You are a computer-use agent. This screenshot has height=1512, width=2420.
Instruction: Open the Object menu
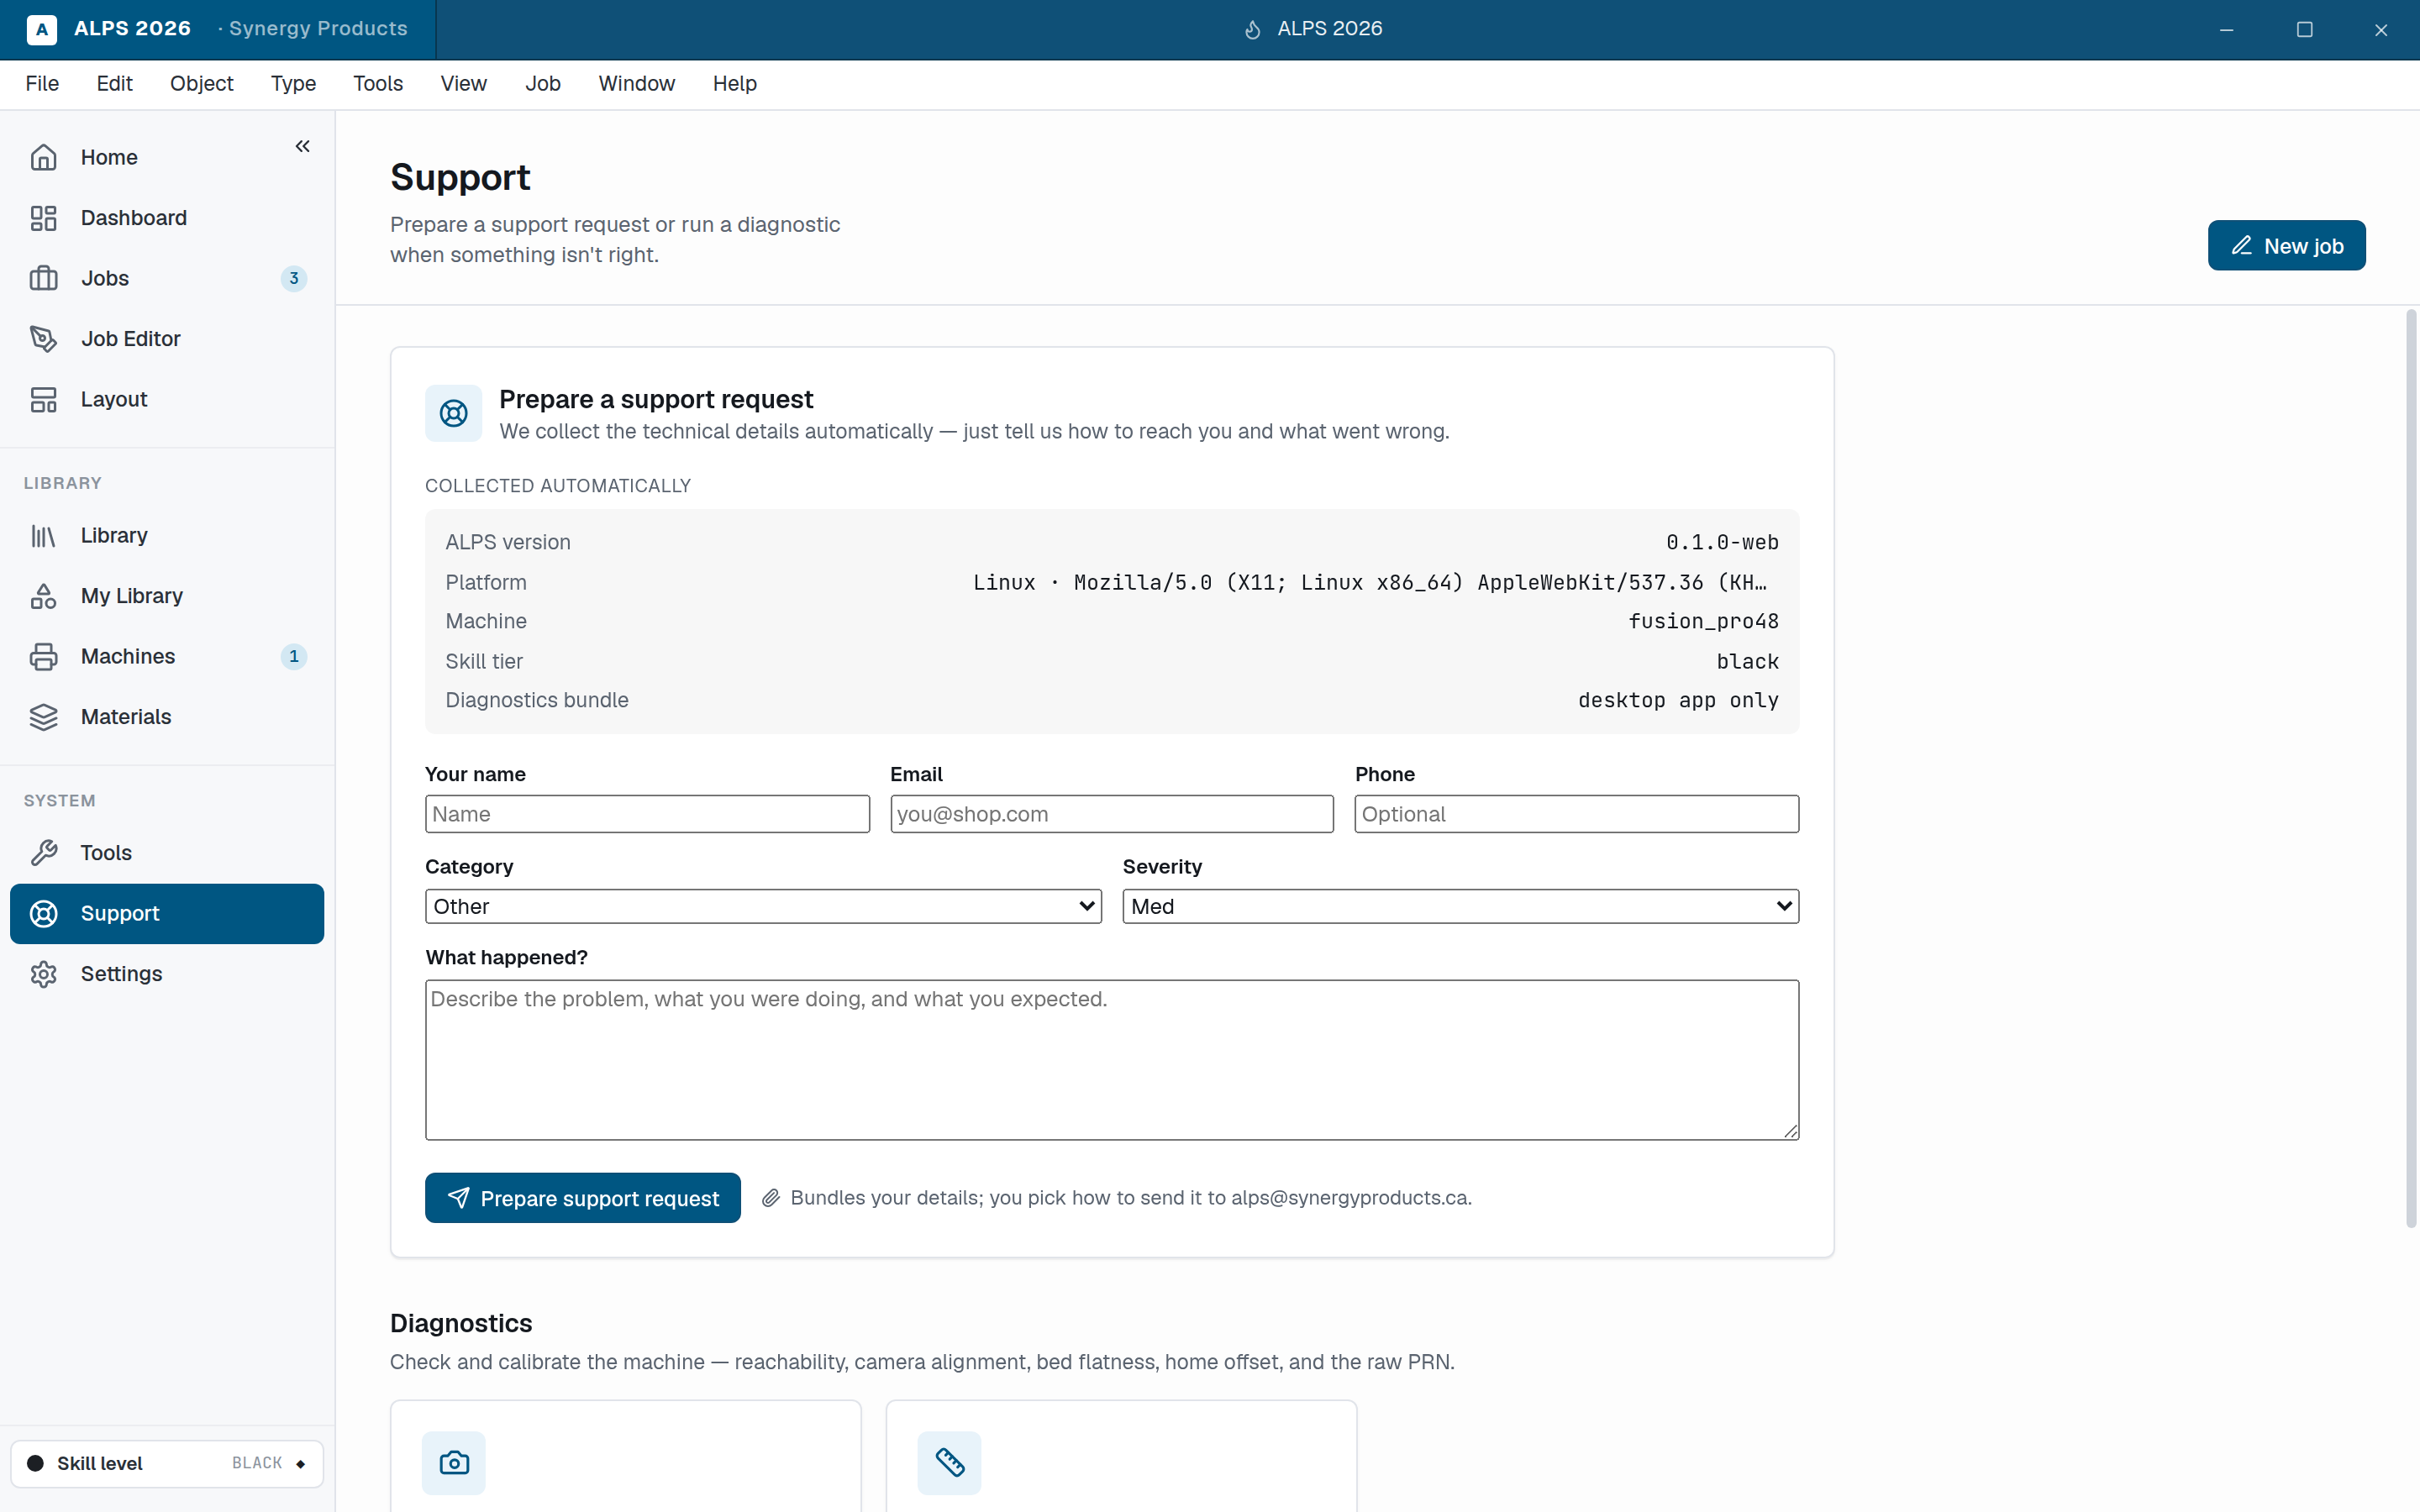point(201,84)
